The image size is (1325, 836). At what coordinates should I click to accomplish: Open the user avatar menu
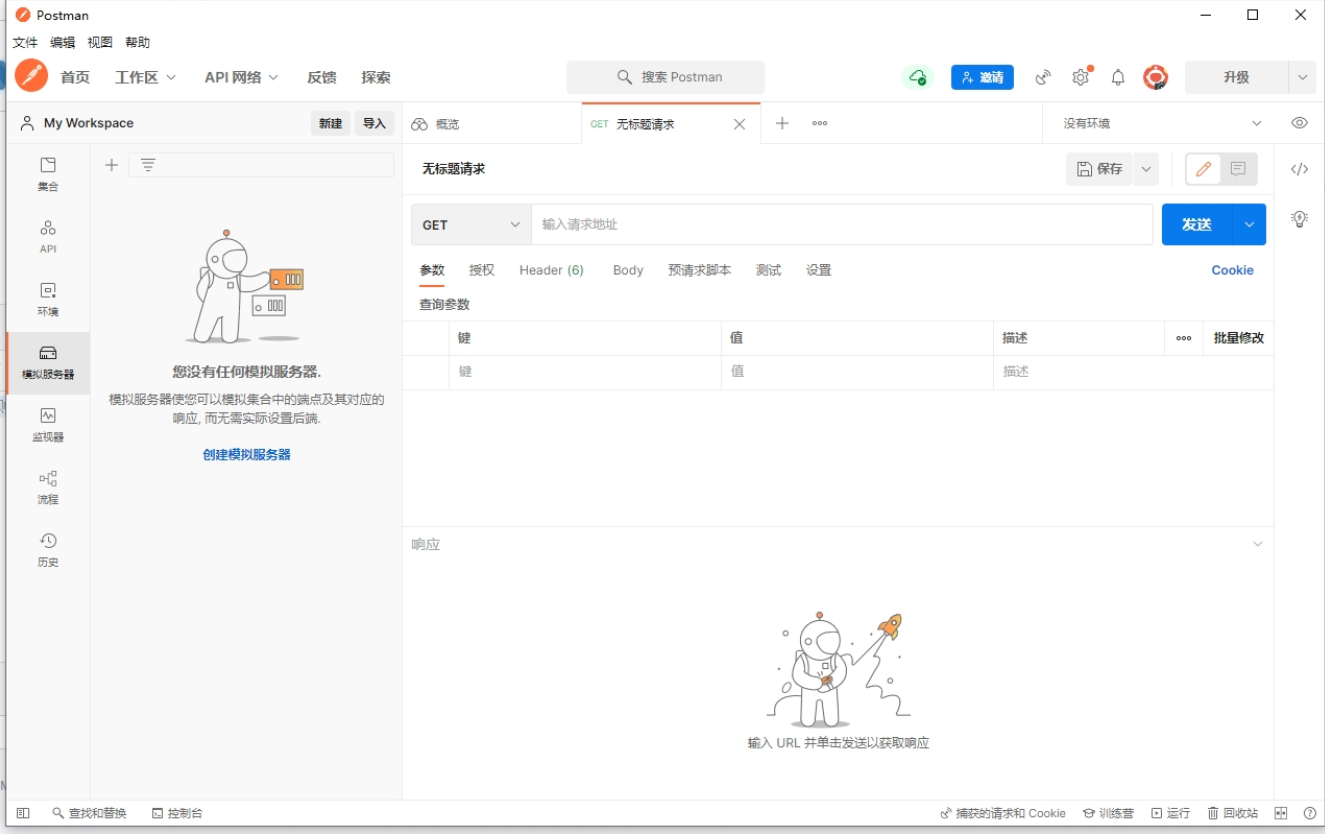[x=1155, y=77]
